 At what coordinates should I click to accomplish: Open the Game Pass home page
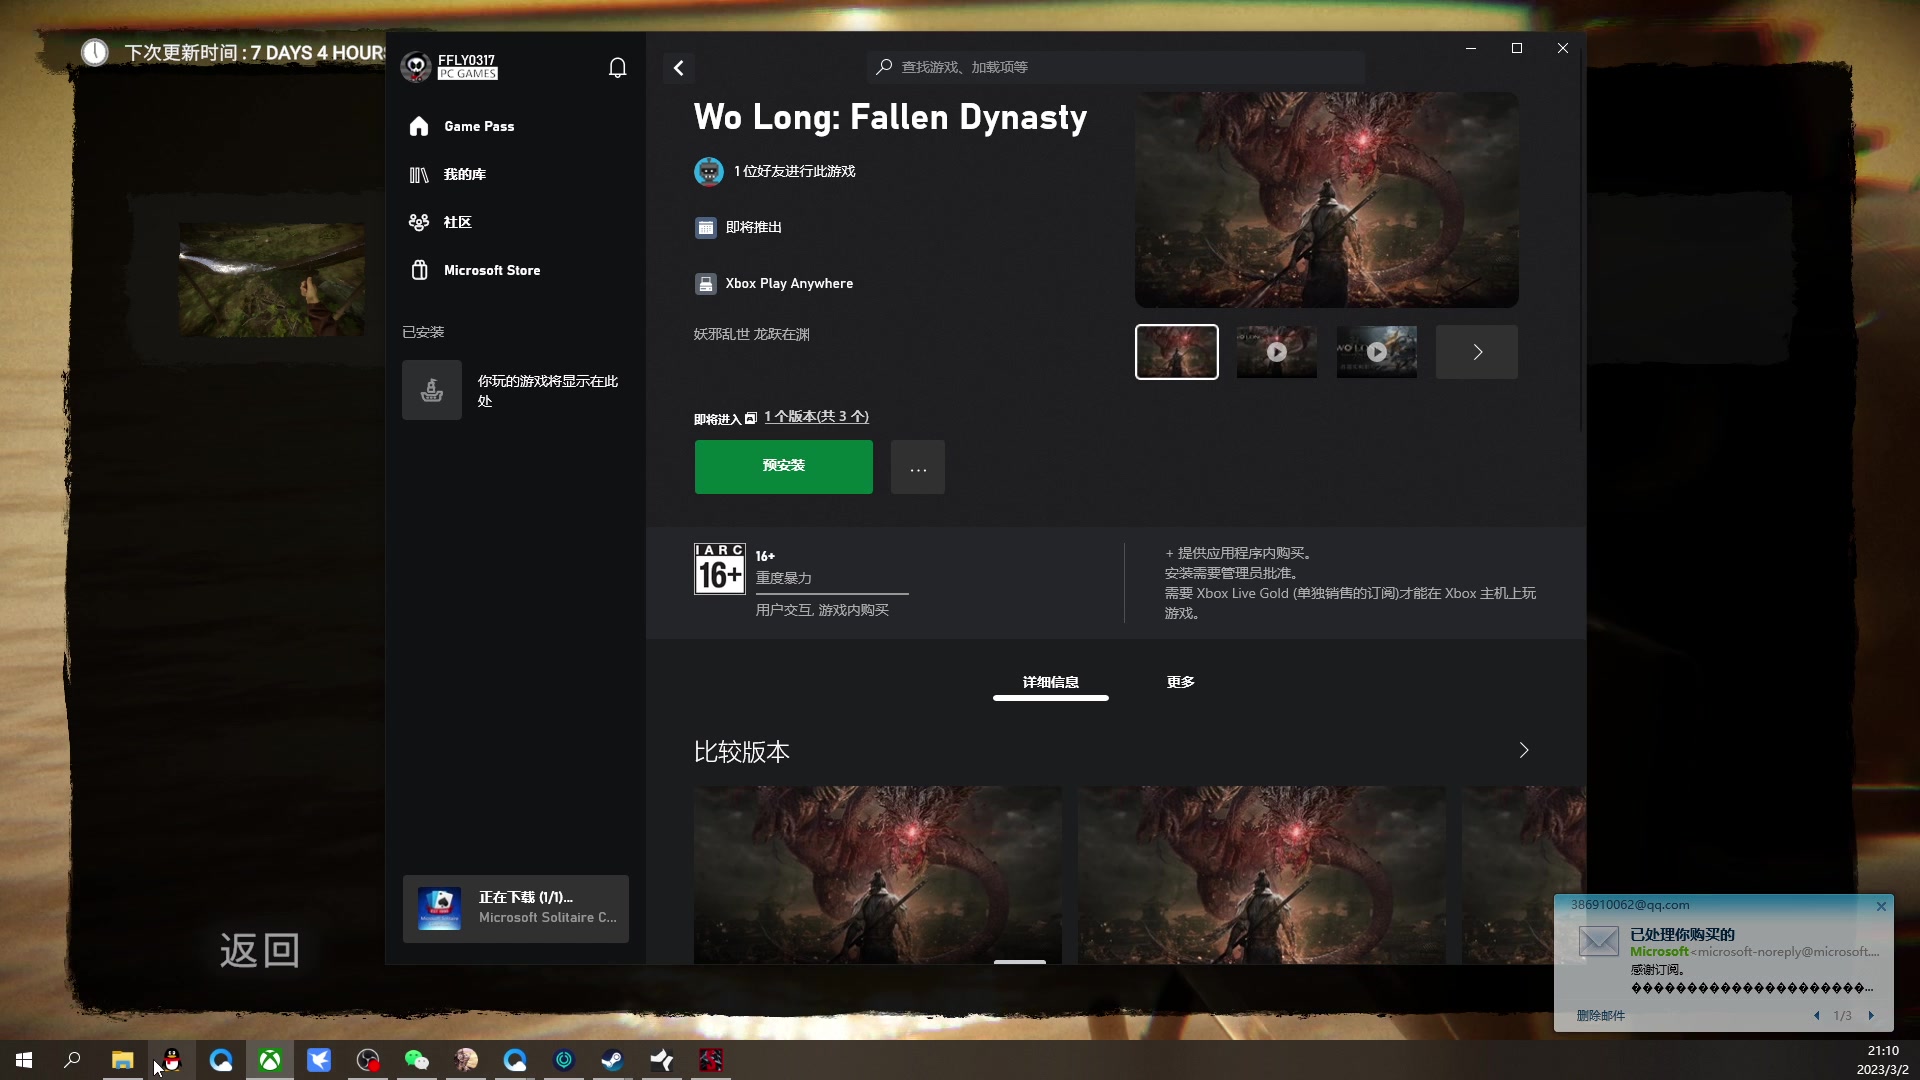tap(461, 126)
